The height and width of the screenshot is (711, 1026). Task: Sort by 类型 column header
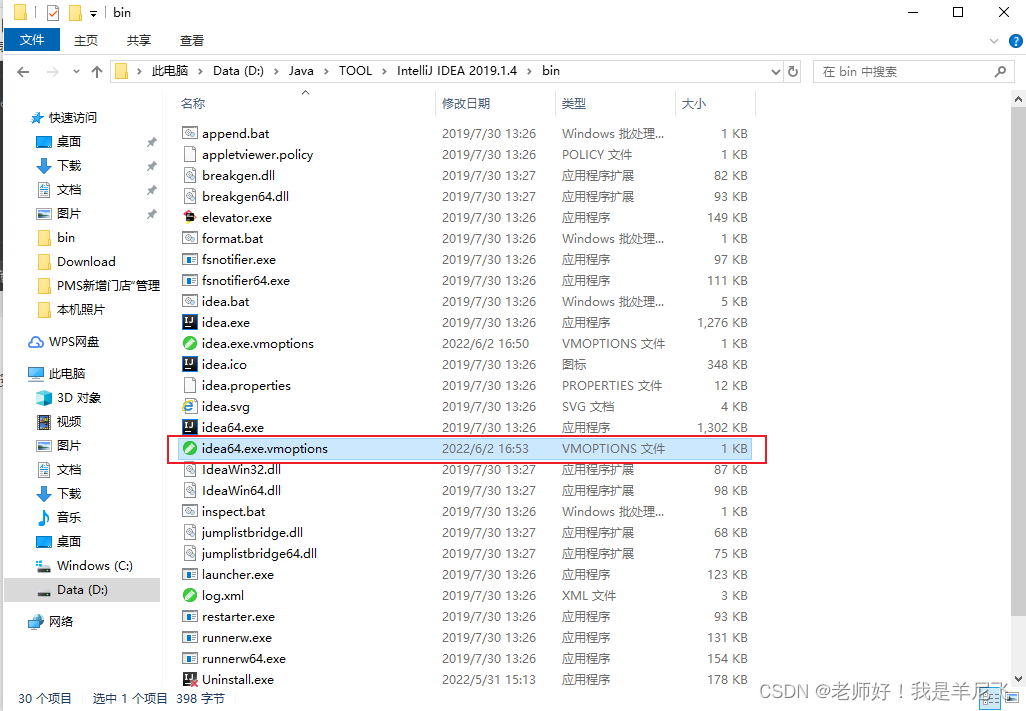574,103
